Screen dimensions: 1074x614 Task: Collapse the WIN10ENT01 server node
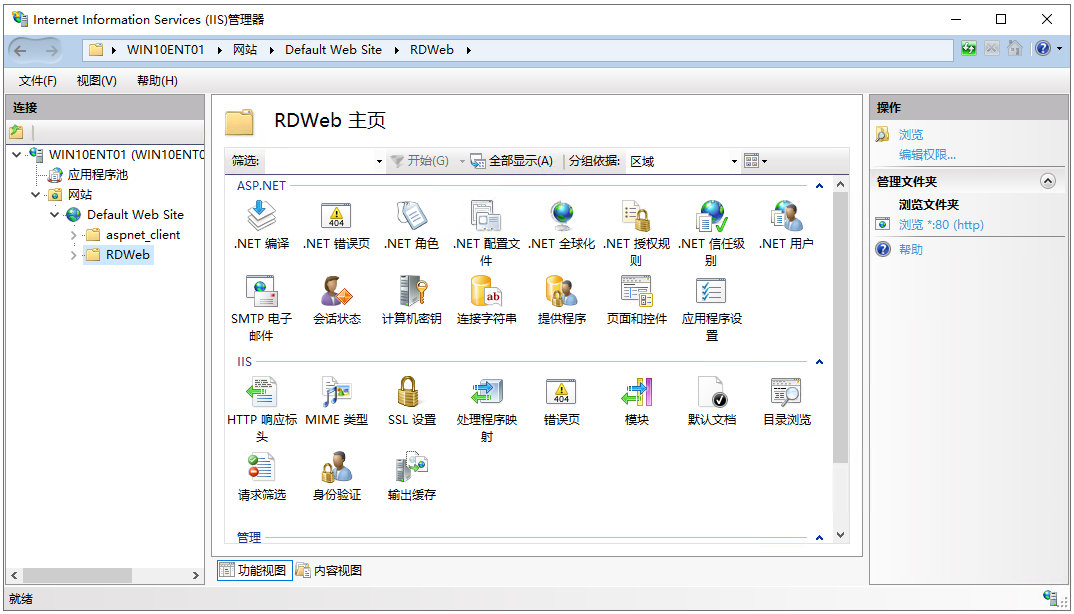pyautogui.click(x=17, y=155)
